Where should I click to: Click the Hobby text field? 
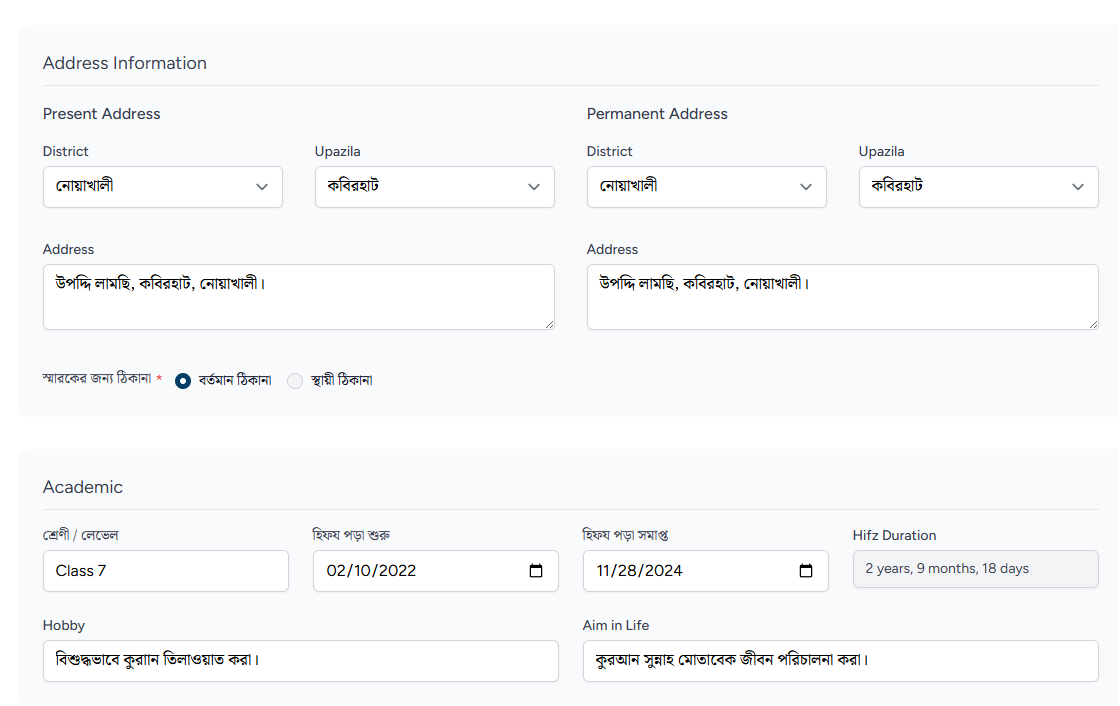click(x=300, y=661)
